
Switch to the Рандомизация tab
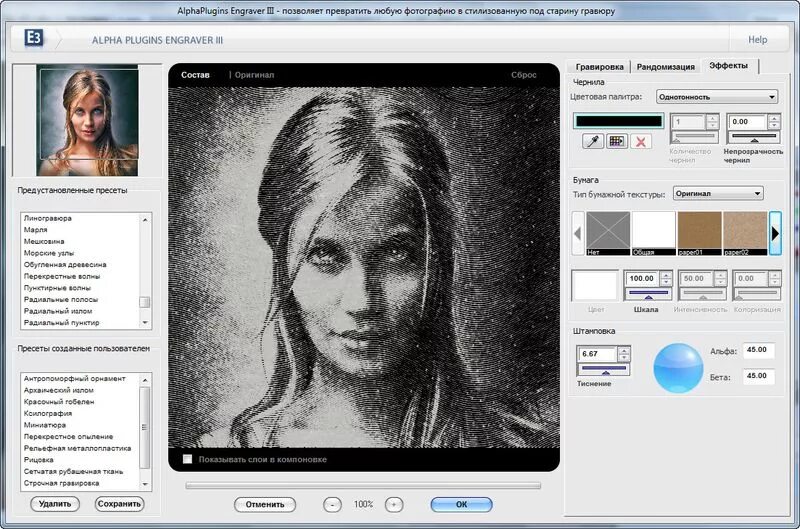coord(665,67)
